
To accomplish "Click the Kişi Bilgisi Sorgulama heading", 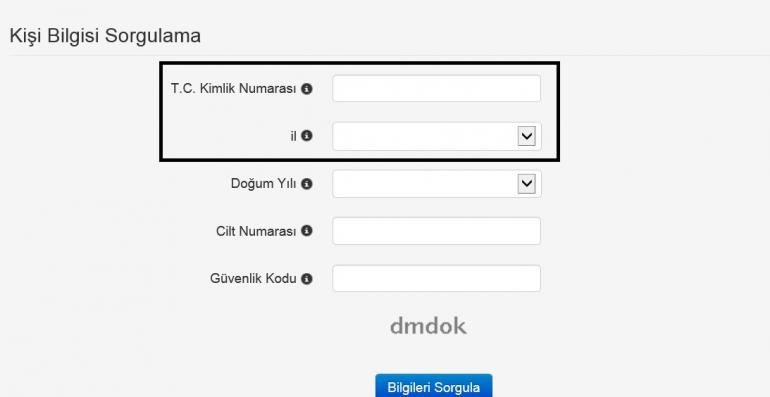I will (x=105, y=36).
